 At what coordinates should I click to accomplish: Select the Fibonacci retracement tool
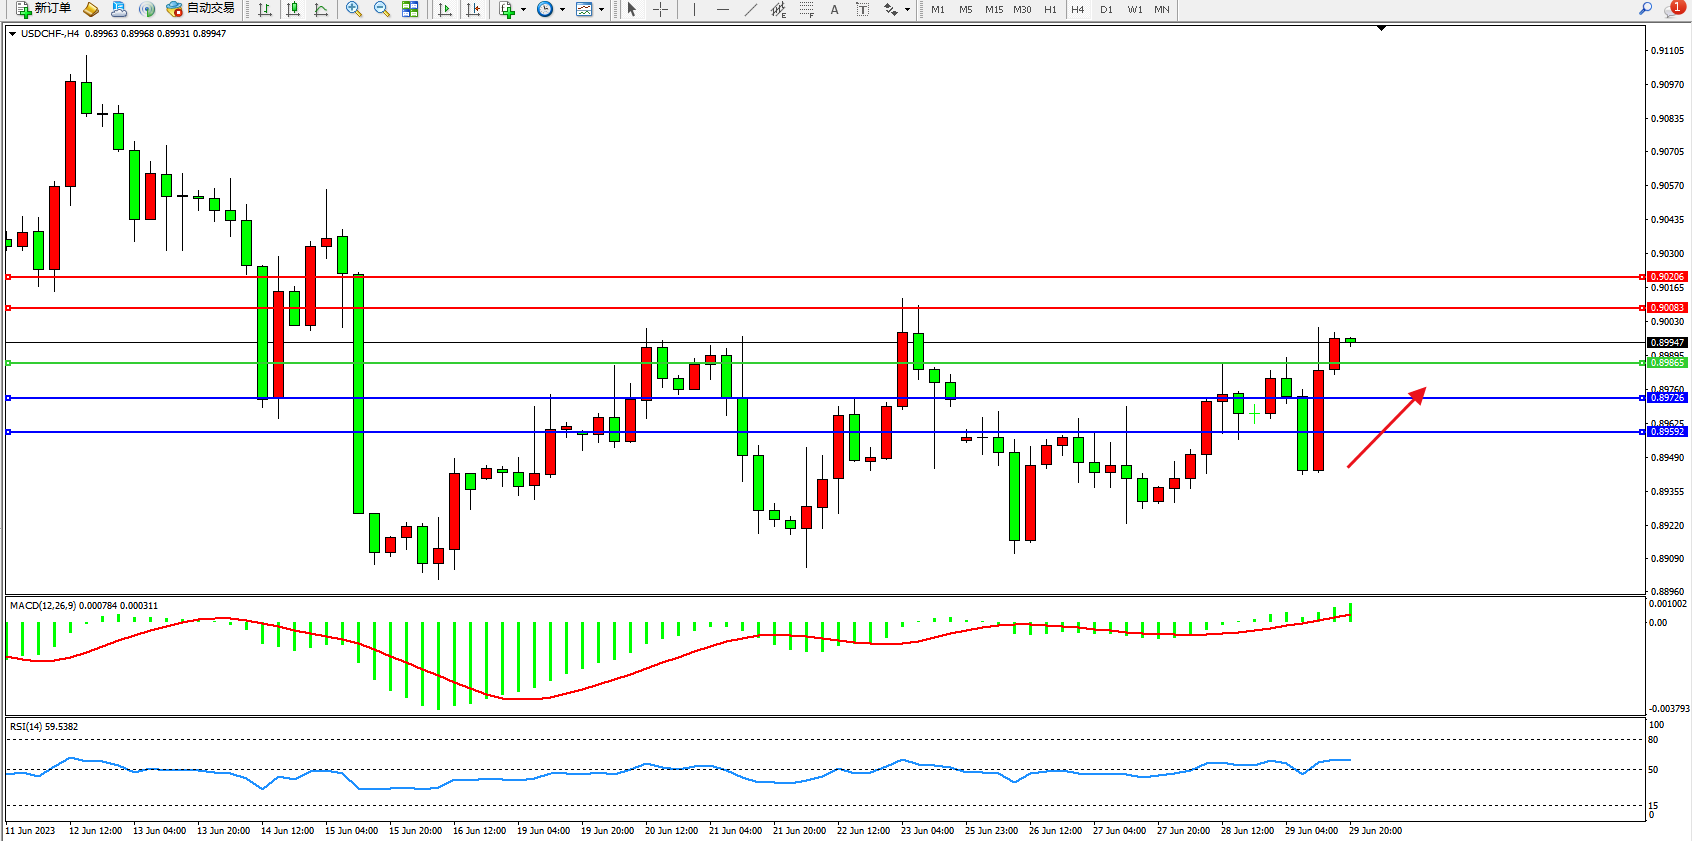tap(807, 9)
